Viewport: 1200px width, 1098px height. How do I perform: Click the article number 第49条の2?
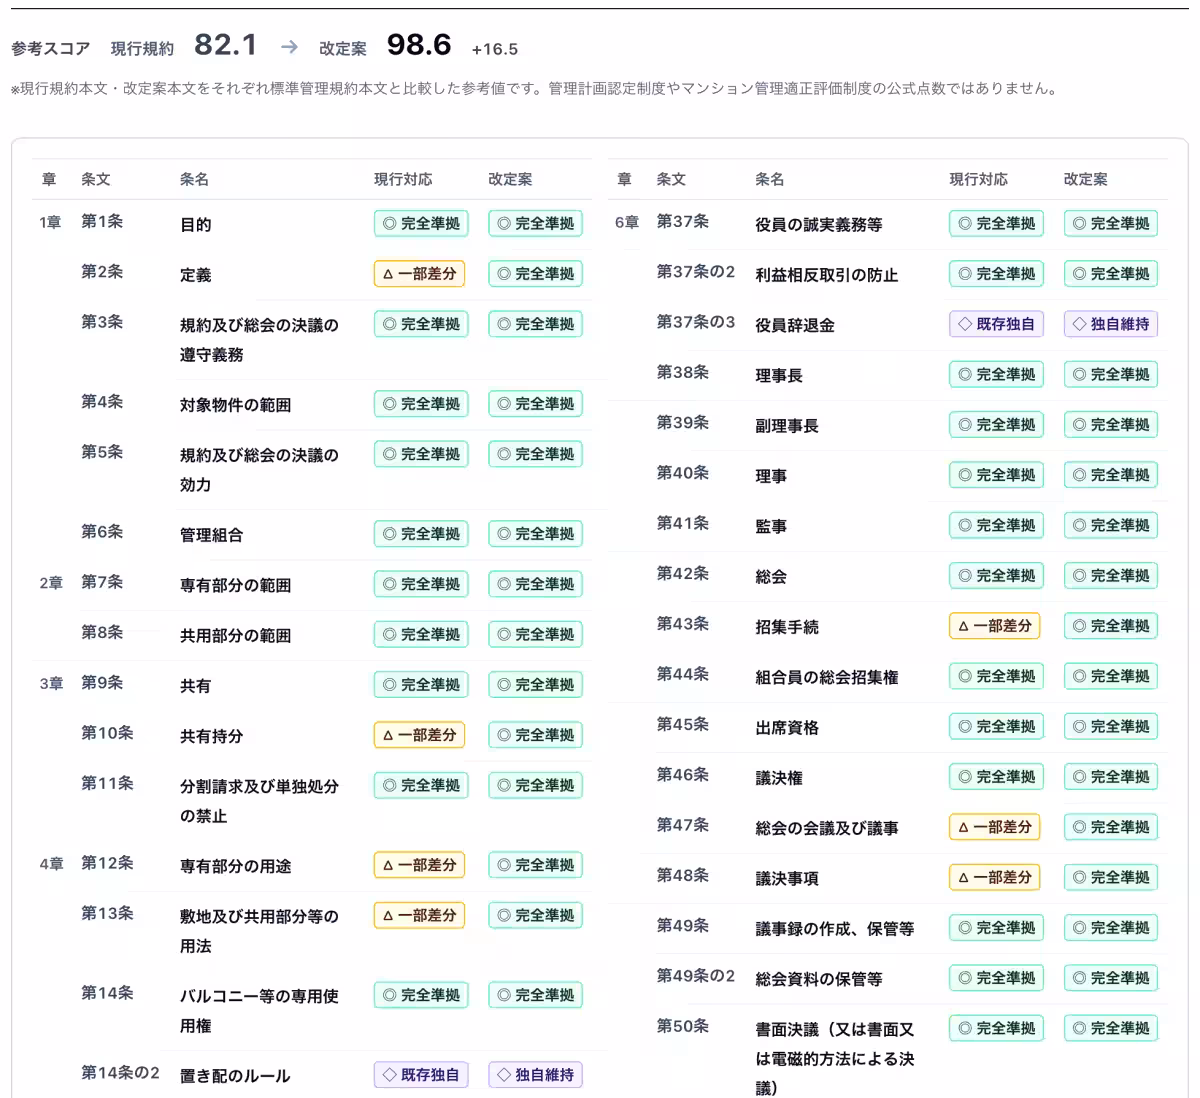[695, 975]
